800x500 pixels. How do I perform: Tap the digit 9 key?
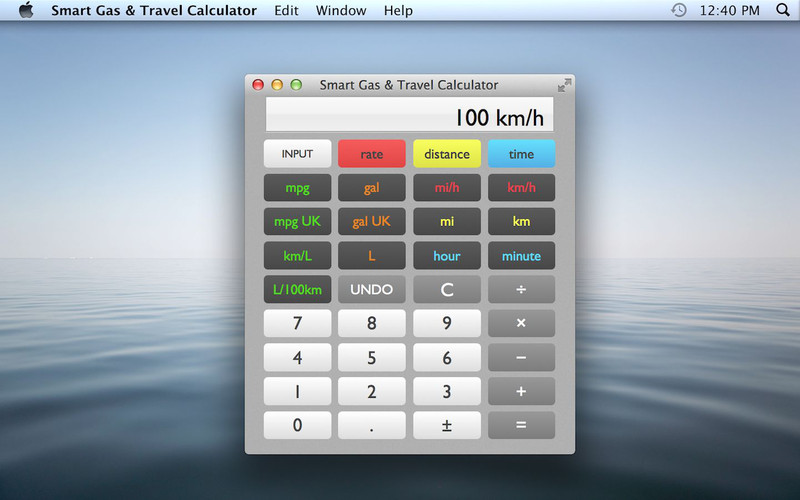click(447, 323)
